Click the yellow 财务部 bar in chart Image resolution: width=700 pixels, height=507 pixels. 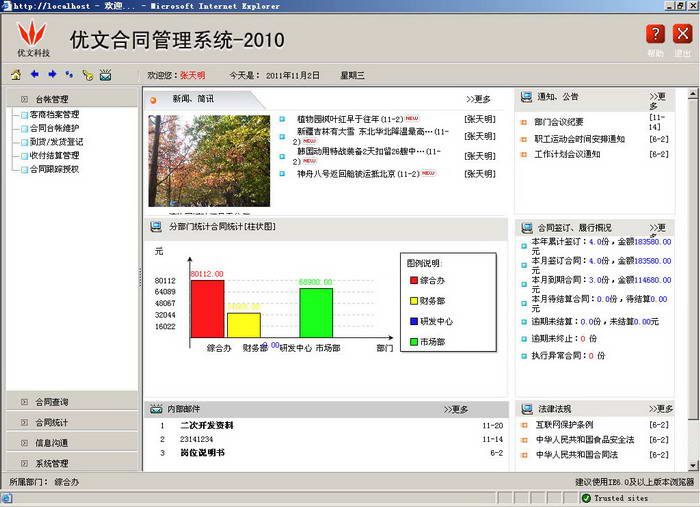tap(244, 325)
